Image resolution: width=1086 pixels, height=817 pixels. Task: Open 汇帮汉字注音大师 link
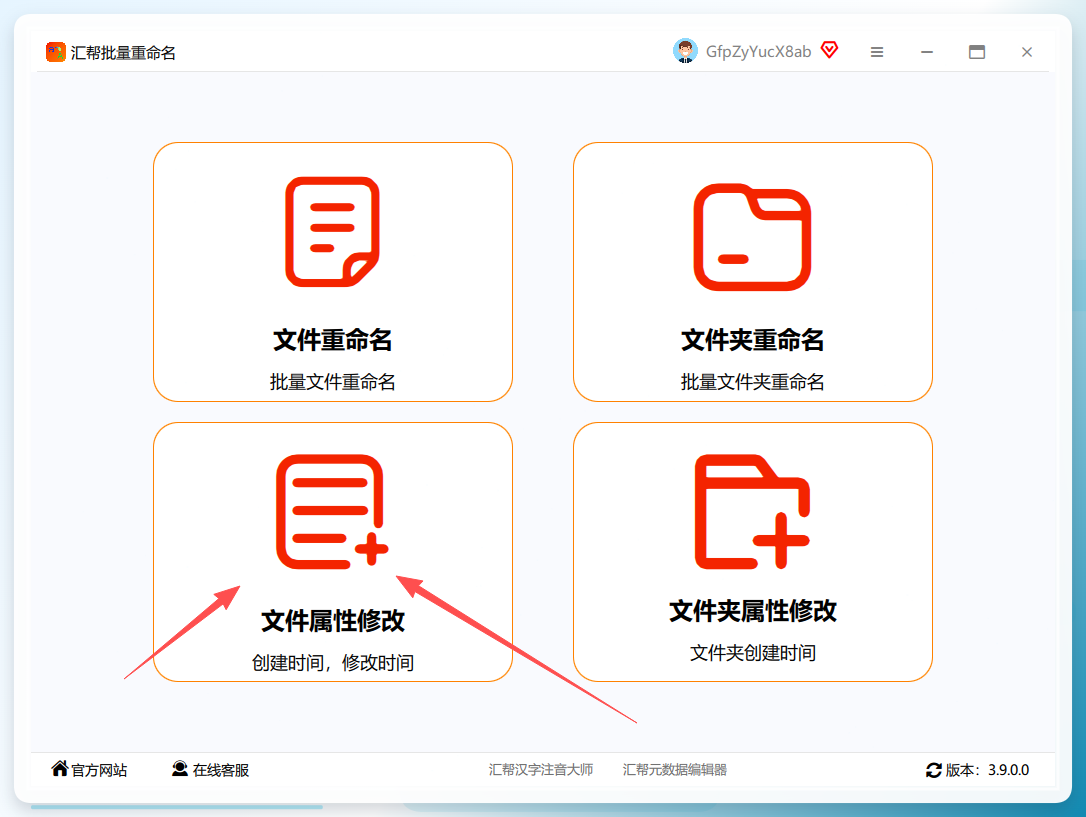pyautogui.click(x=541, y=770)
